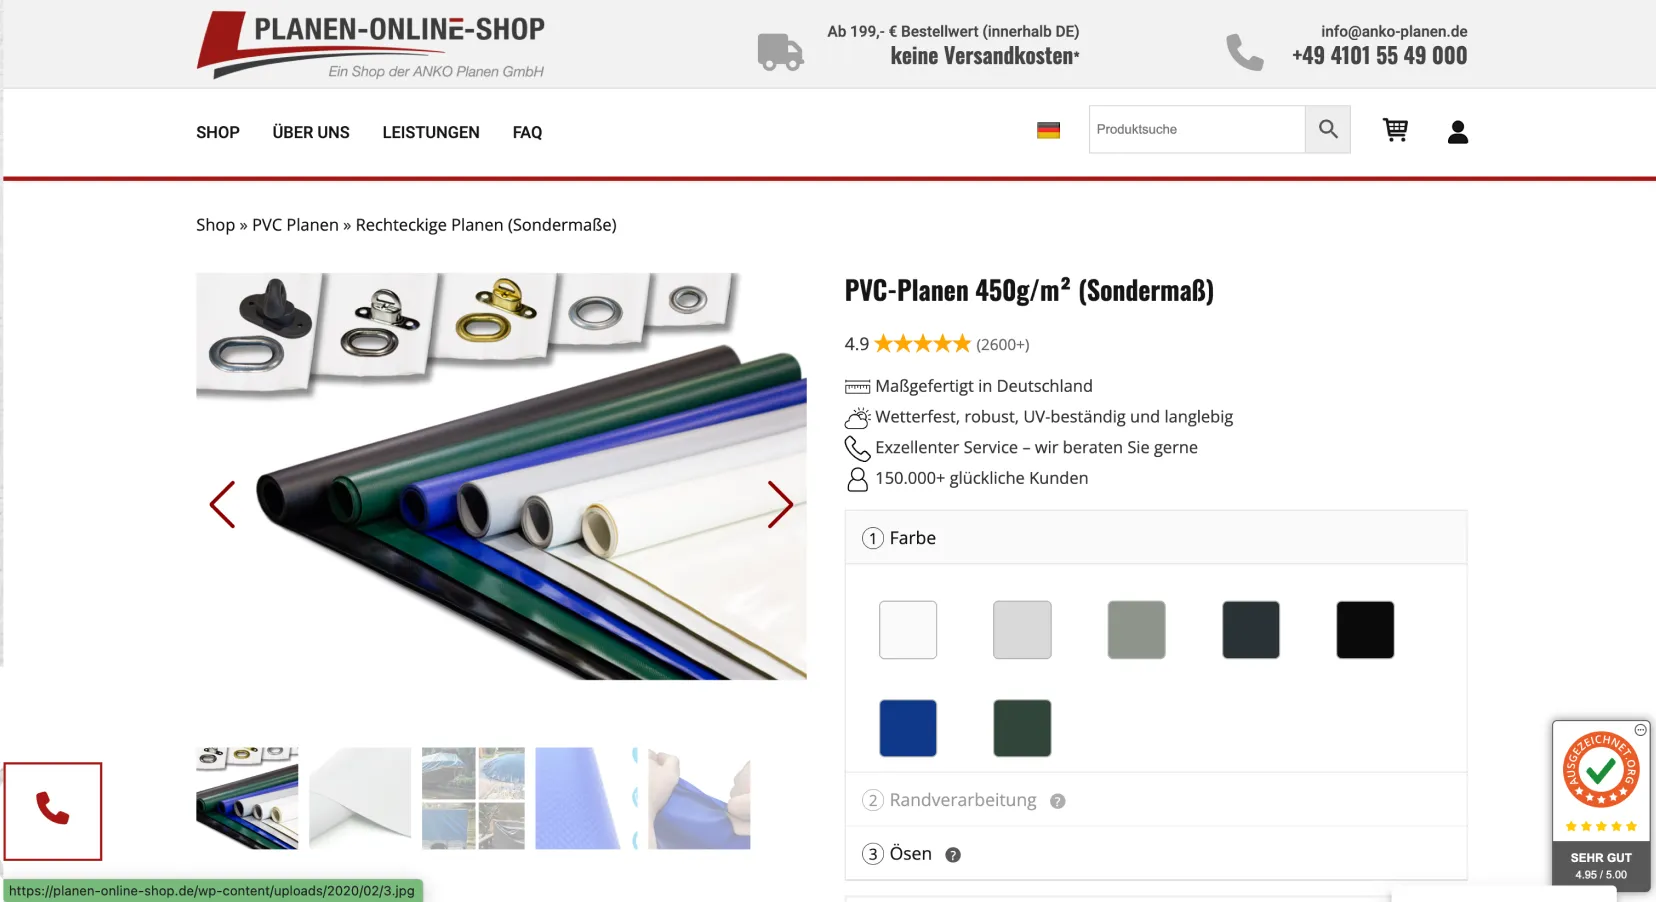Viewport: 1656px width, 902px height.
Task: Show previous product image with left arrow
Action: 222,504
